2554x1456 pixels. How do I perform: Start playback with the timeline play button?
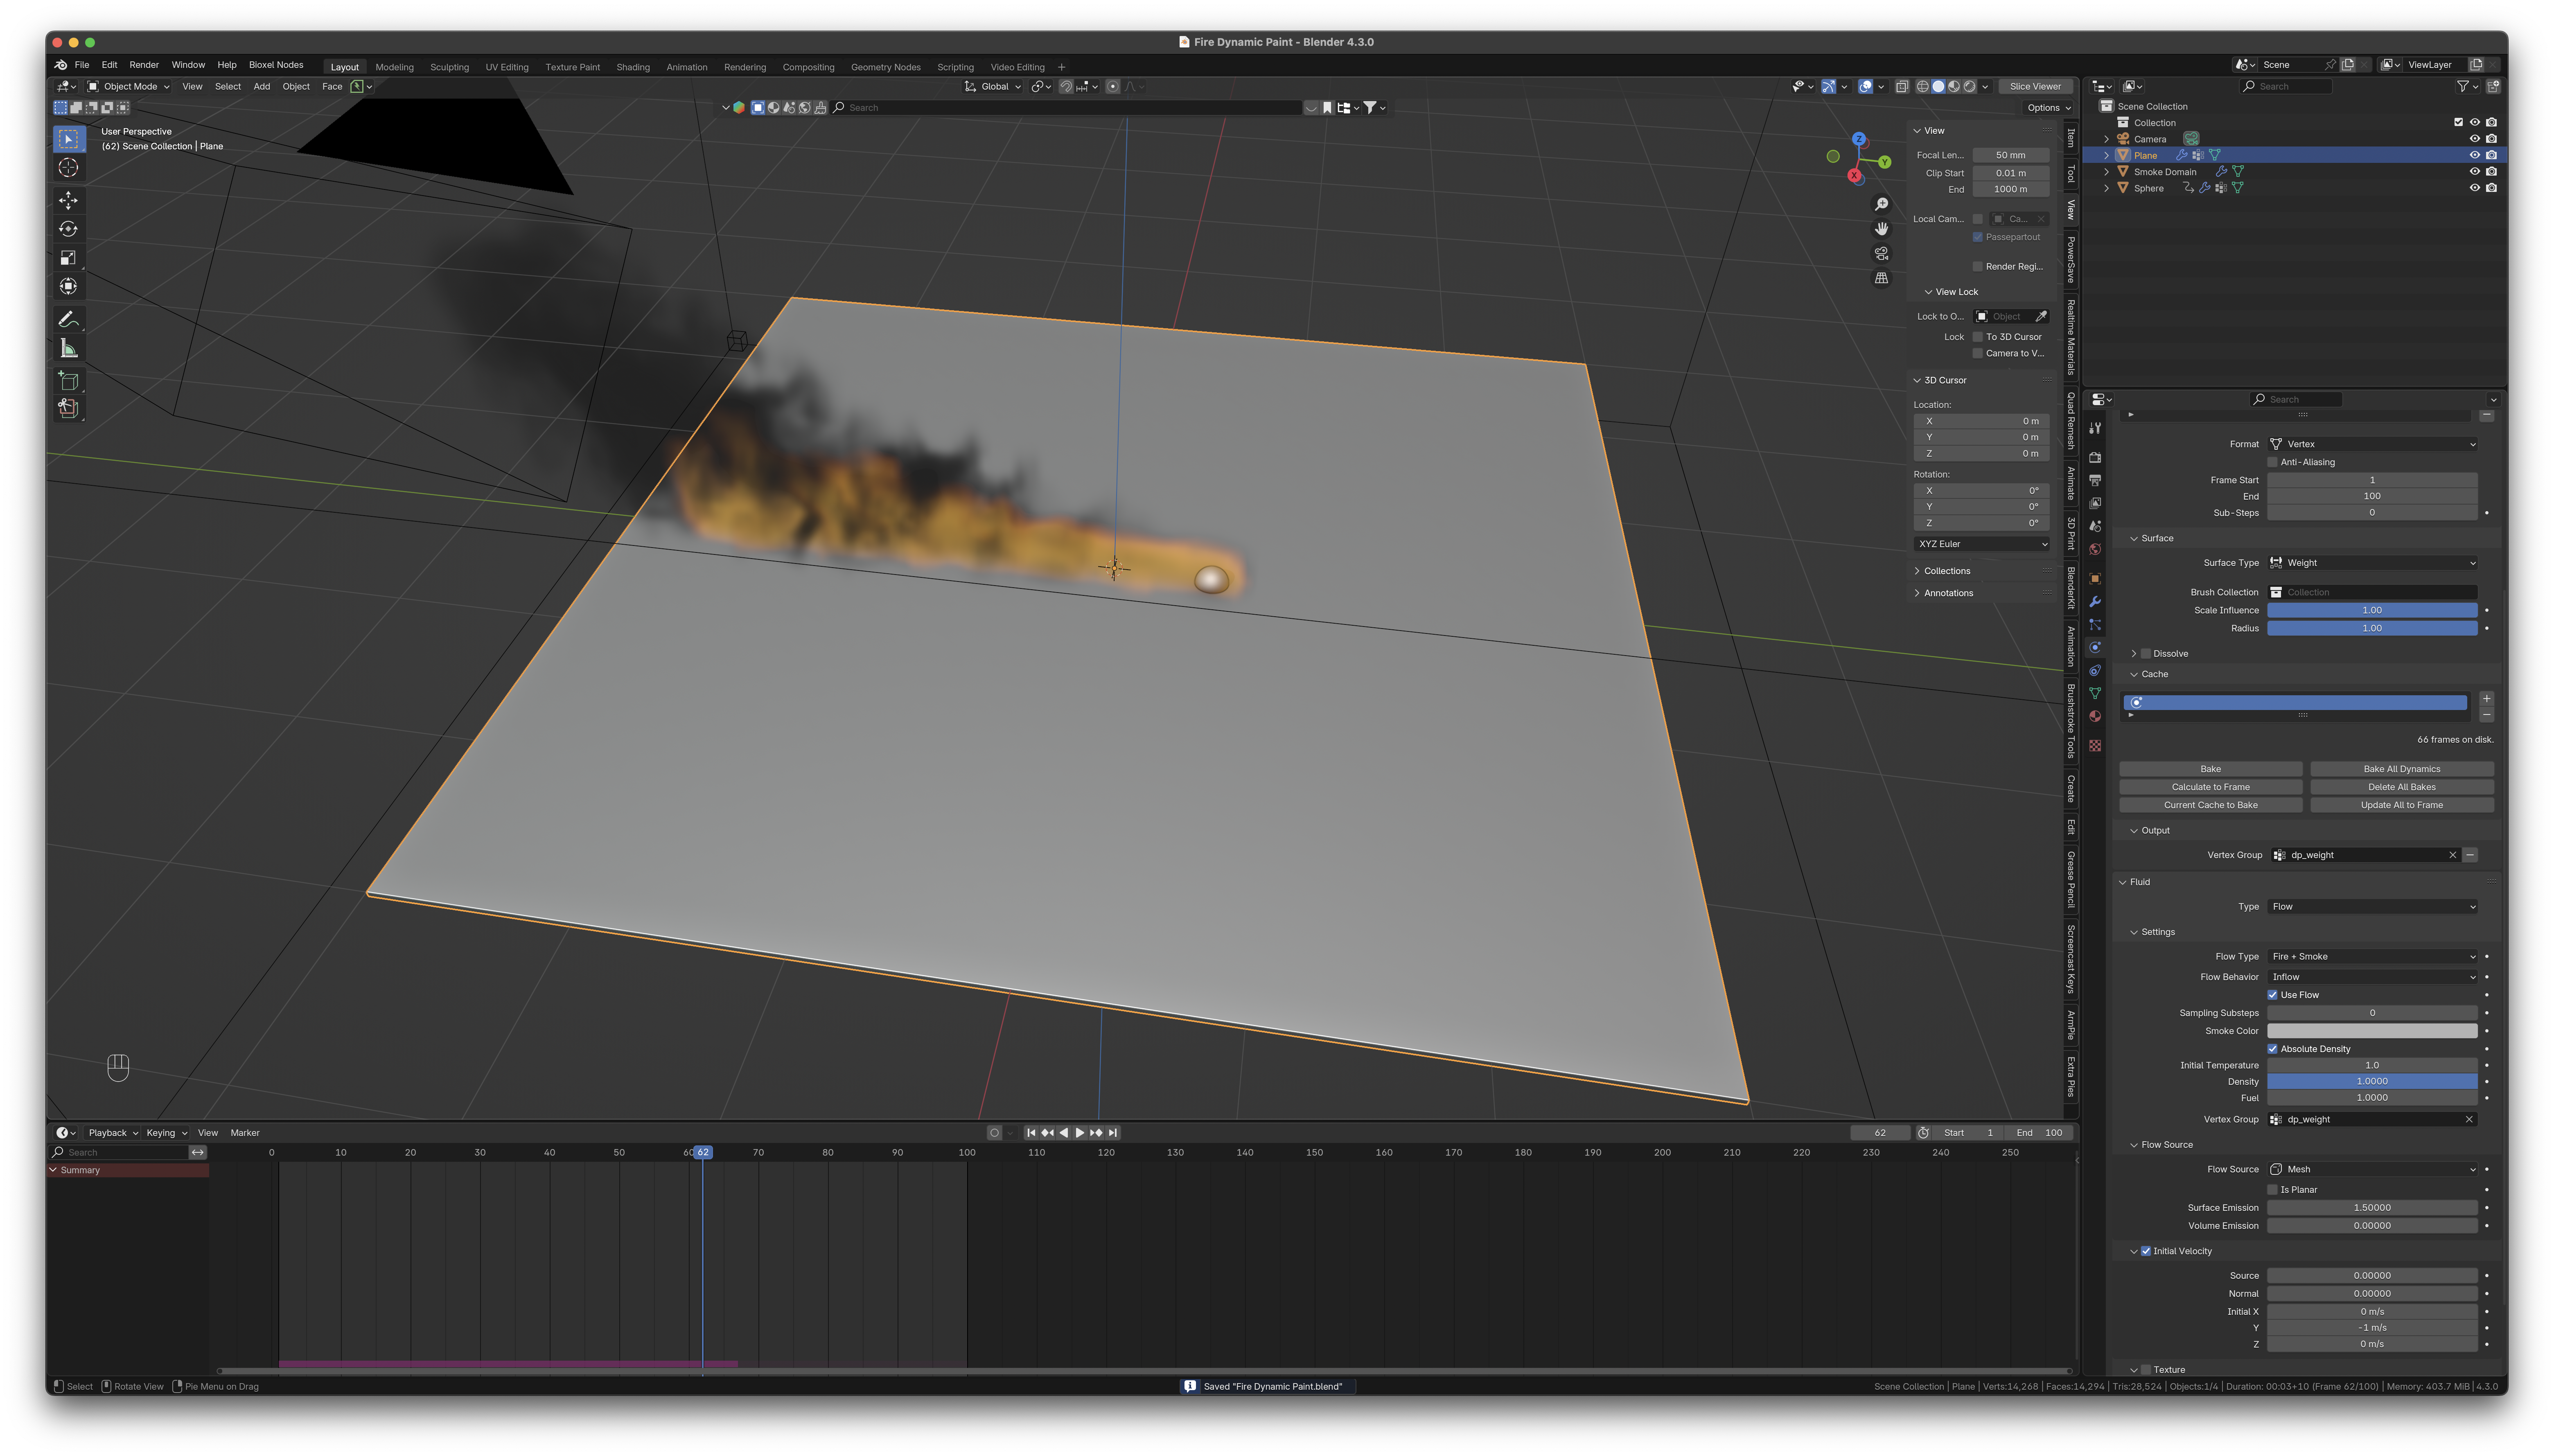1080,1133
